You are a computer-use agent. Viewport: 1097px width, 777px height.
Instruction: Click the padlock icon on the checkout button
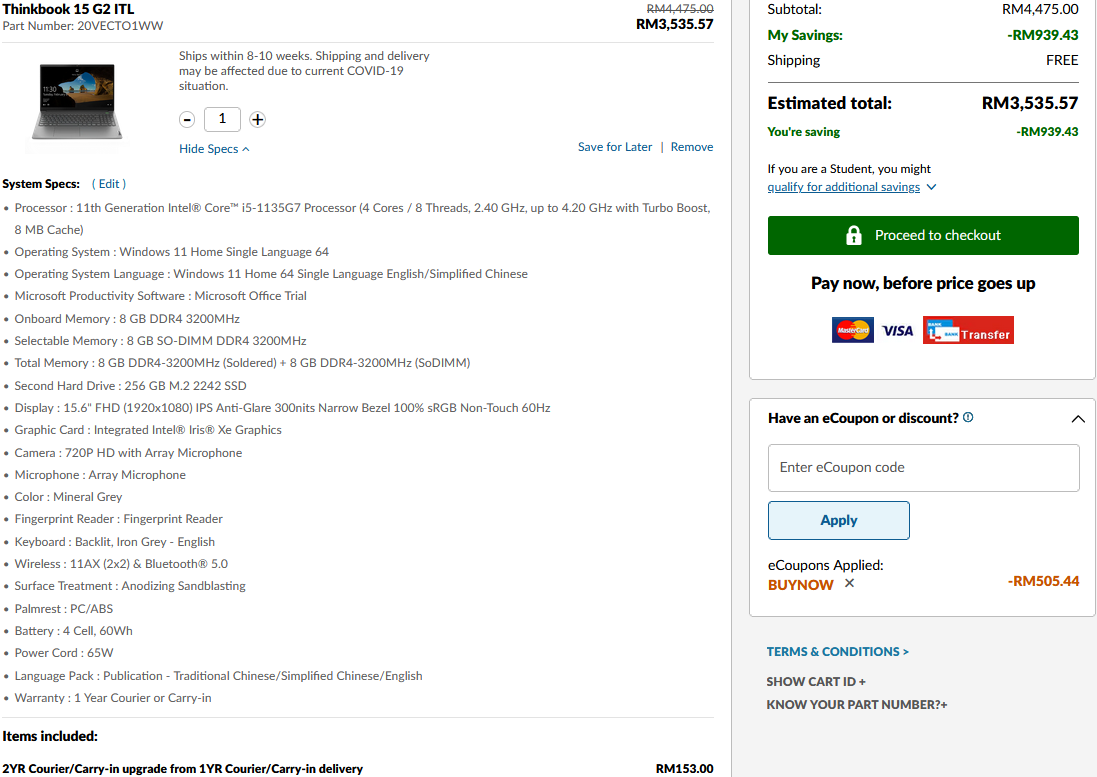[854, 235]
